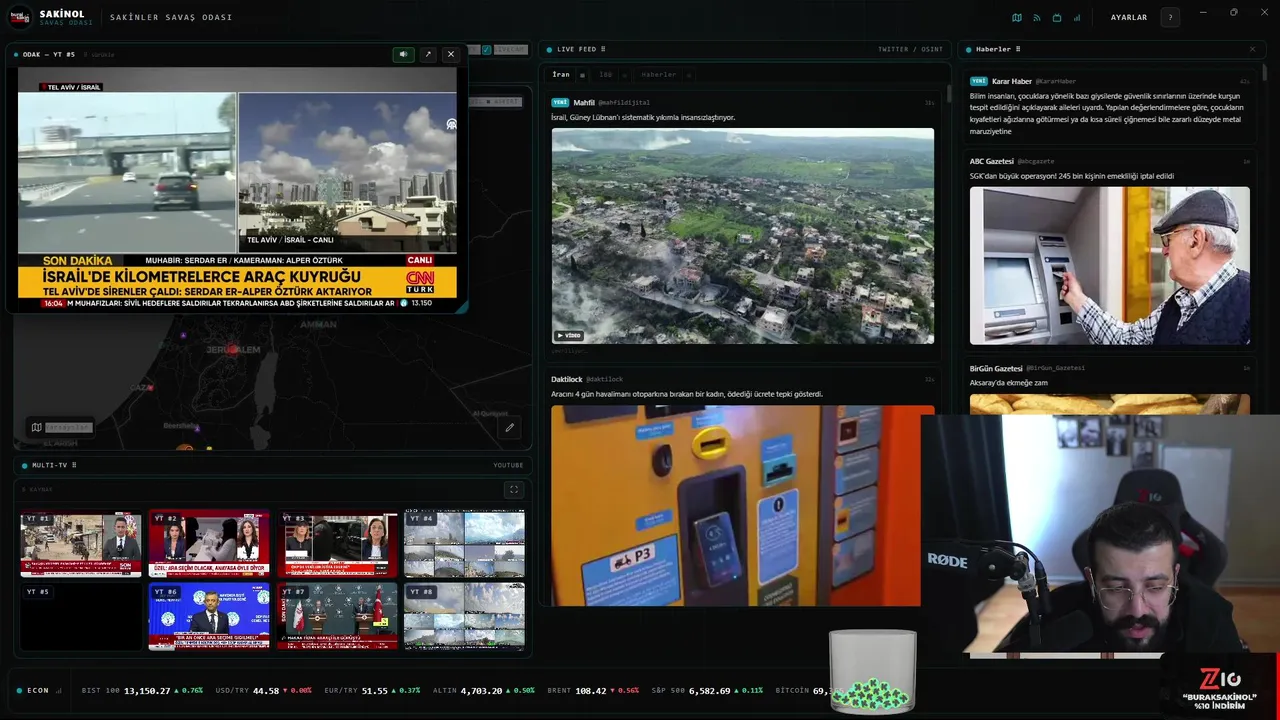Click the BRENT ticker value
The height and width of the screenshot is (720, 1280).
591,690
